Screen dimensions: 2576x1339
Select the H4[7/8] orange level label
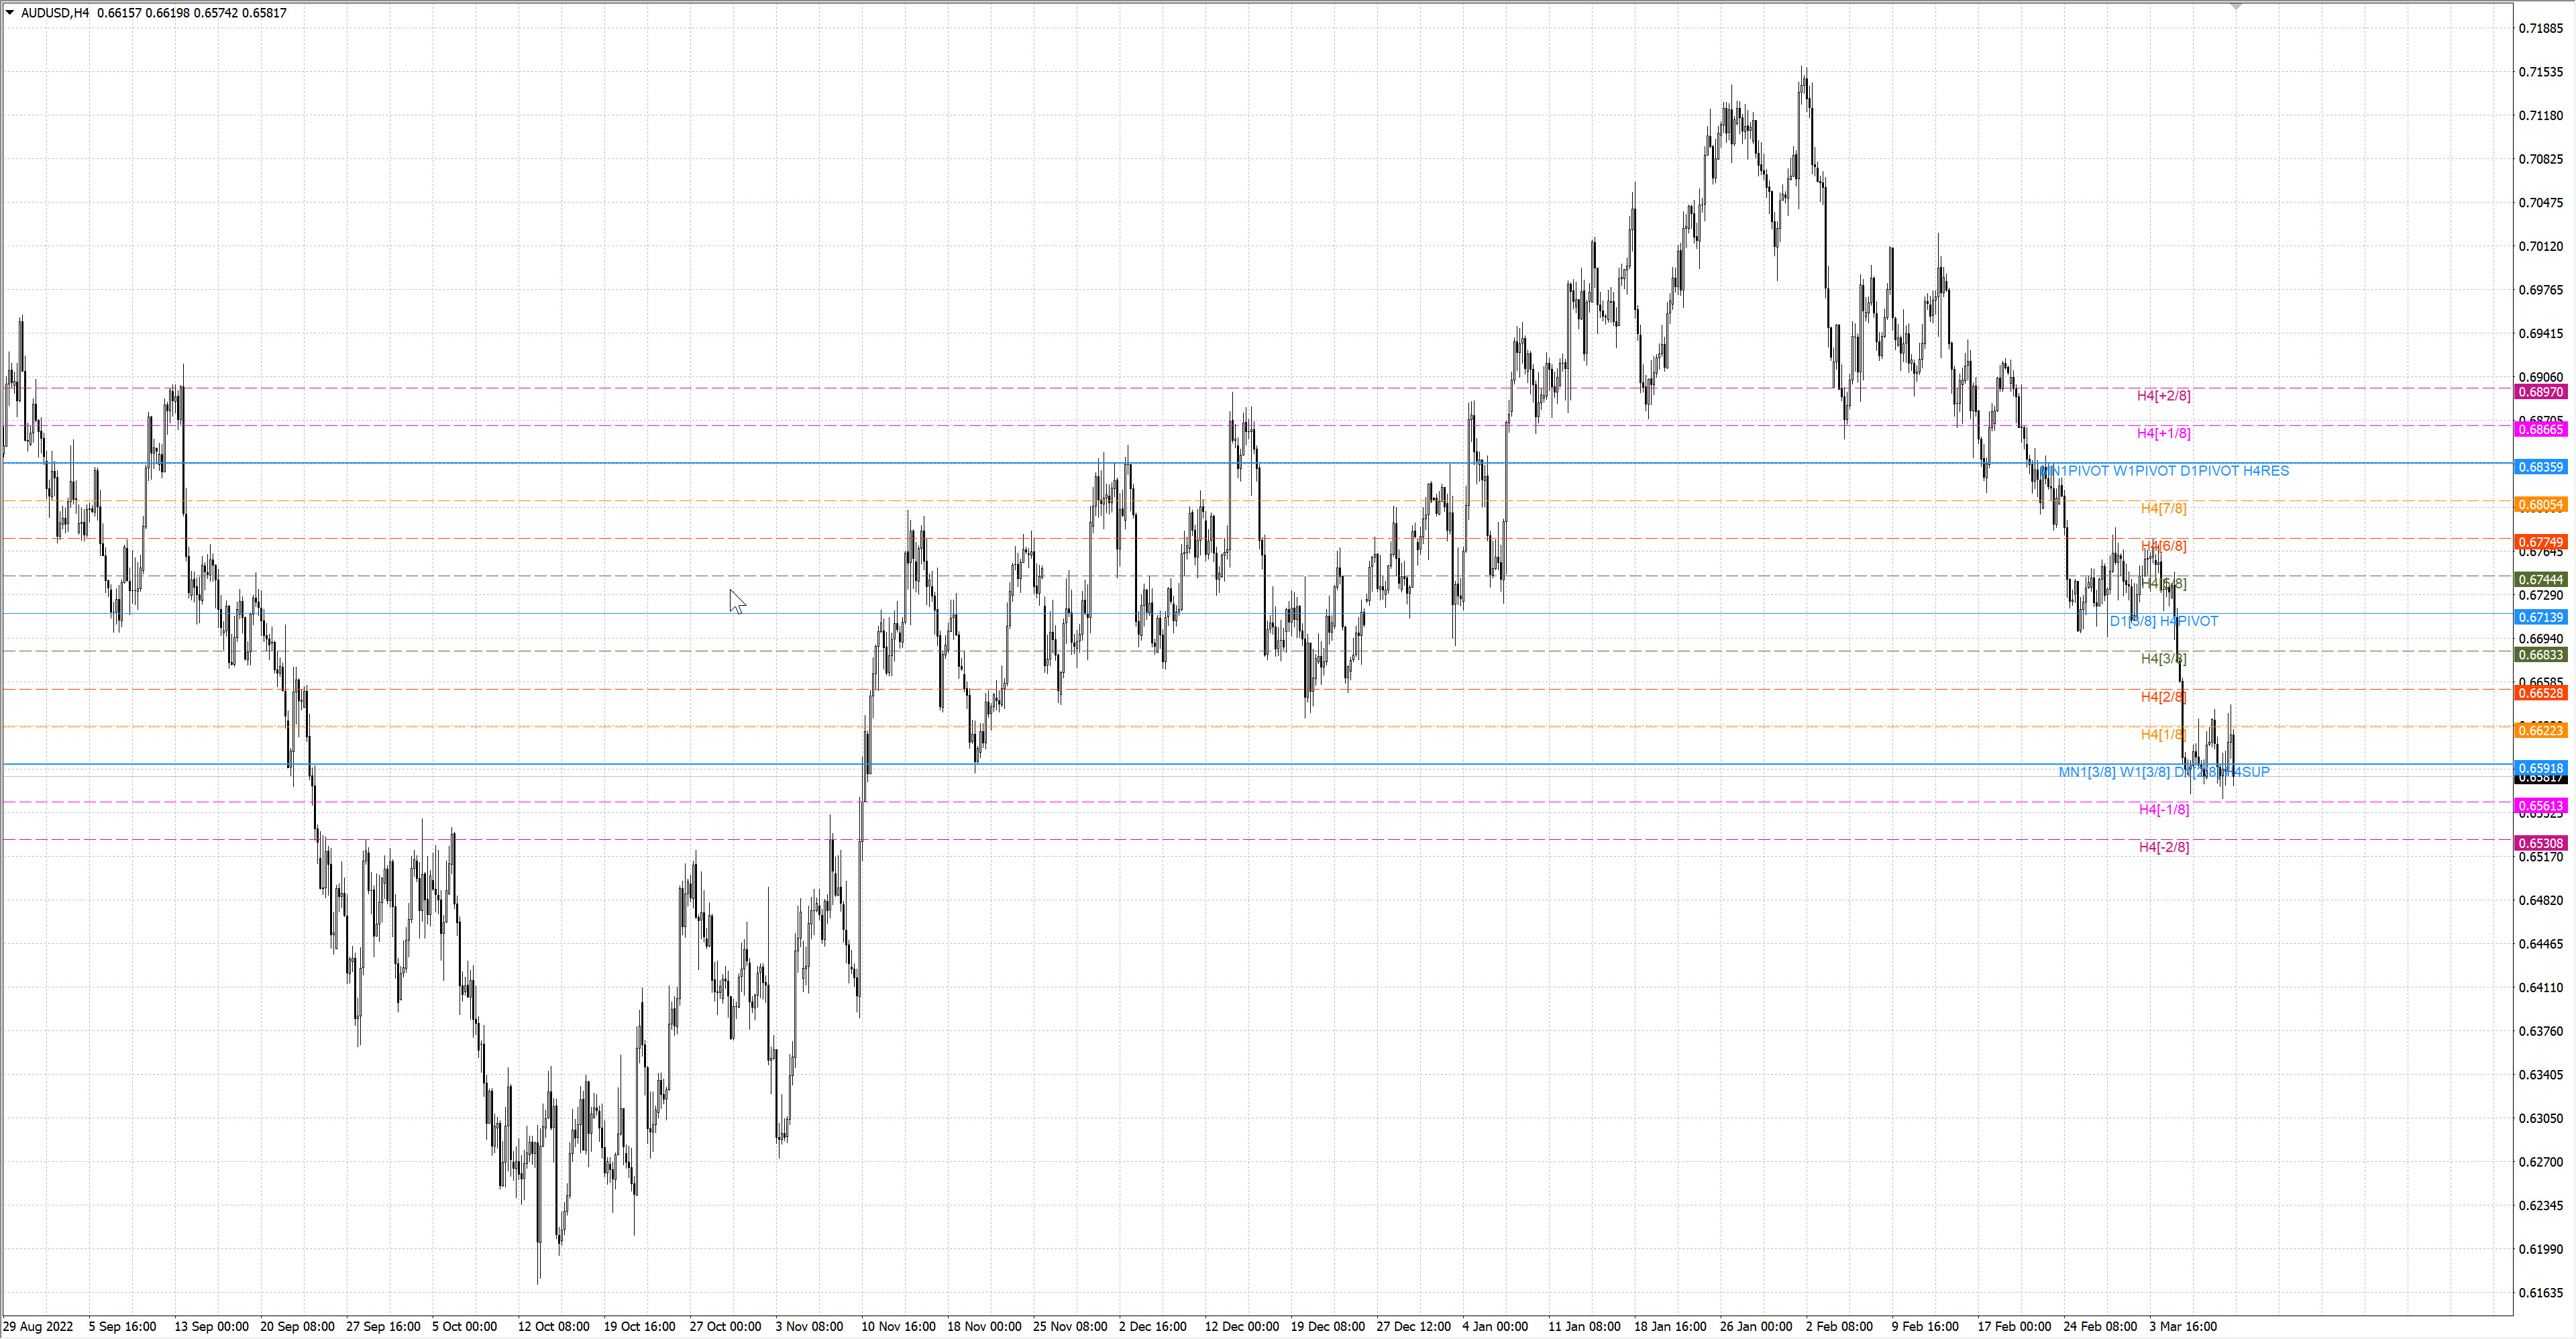[2163, 509]
